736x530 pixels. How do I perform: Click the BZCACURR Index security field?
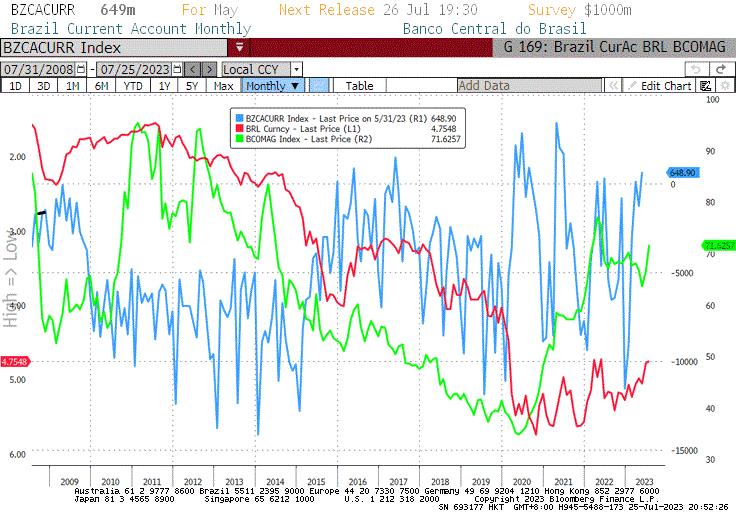pyautogui.click(x=114, y=47)
